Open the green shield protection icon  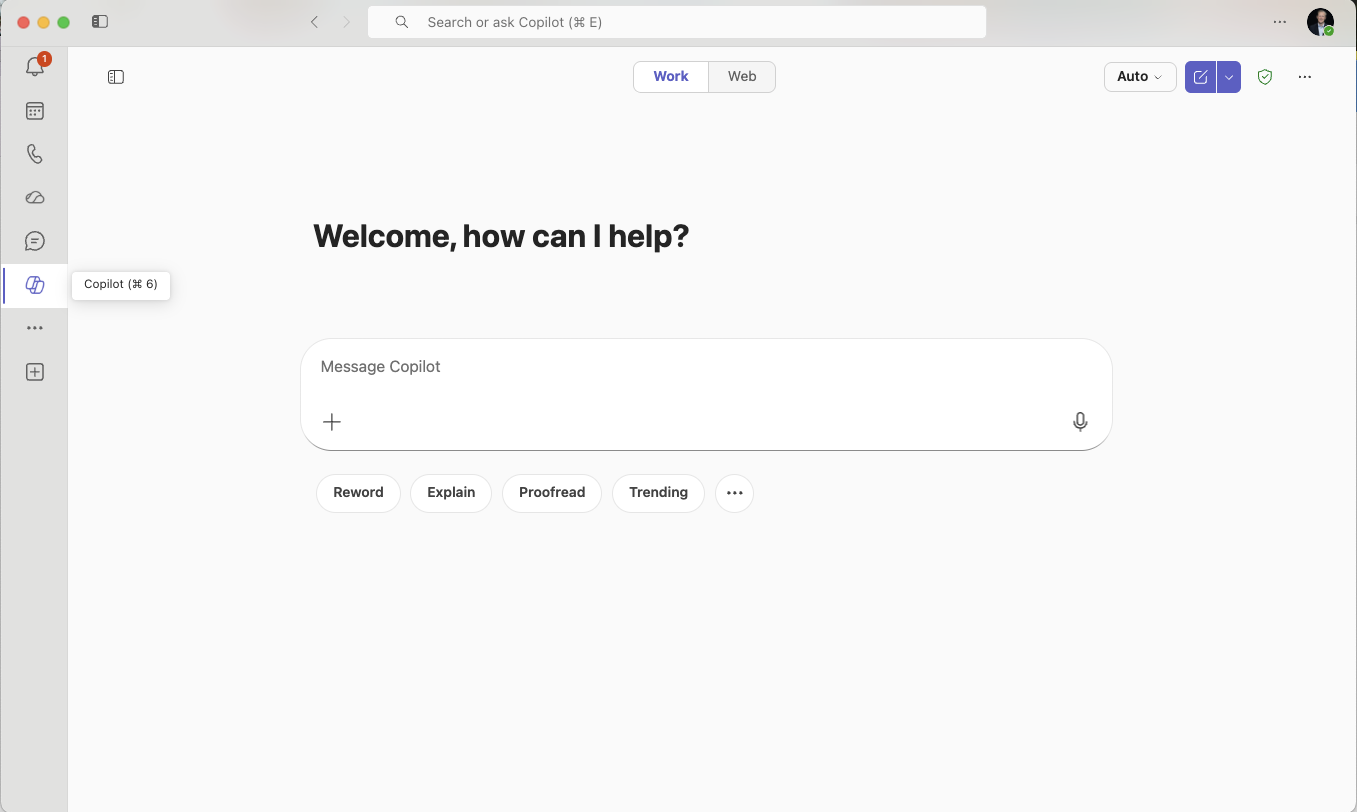(x=1265, y=77)
